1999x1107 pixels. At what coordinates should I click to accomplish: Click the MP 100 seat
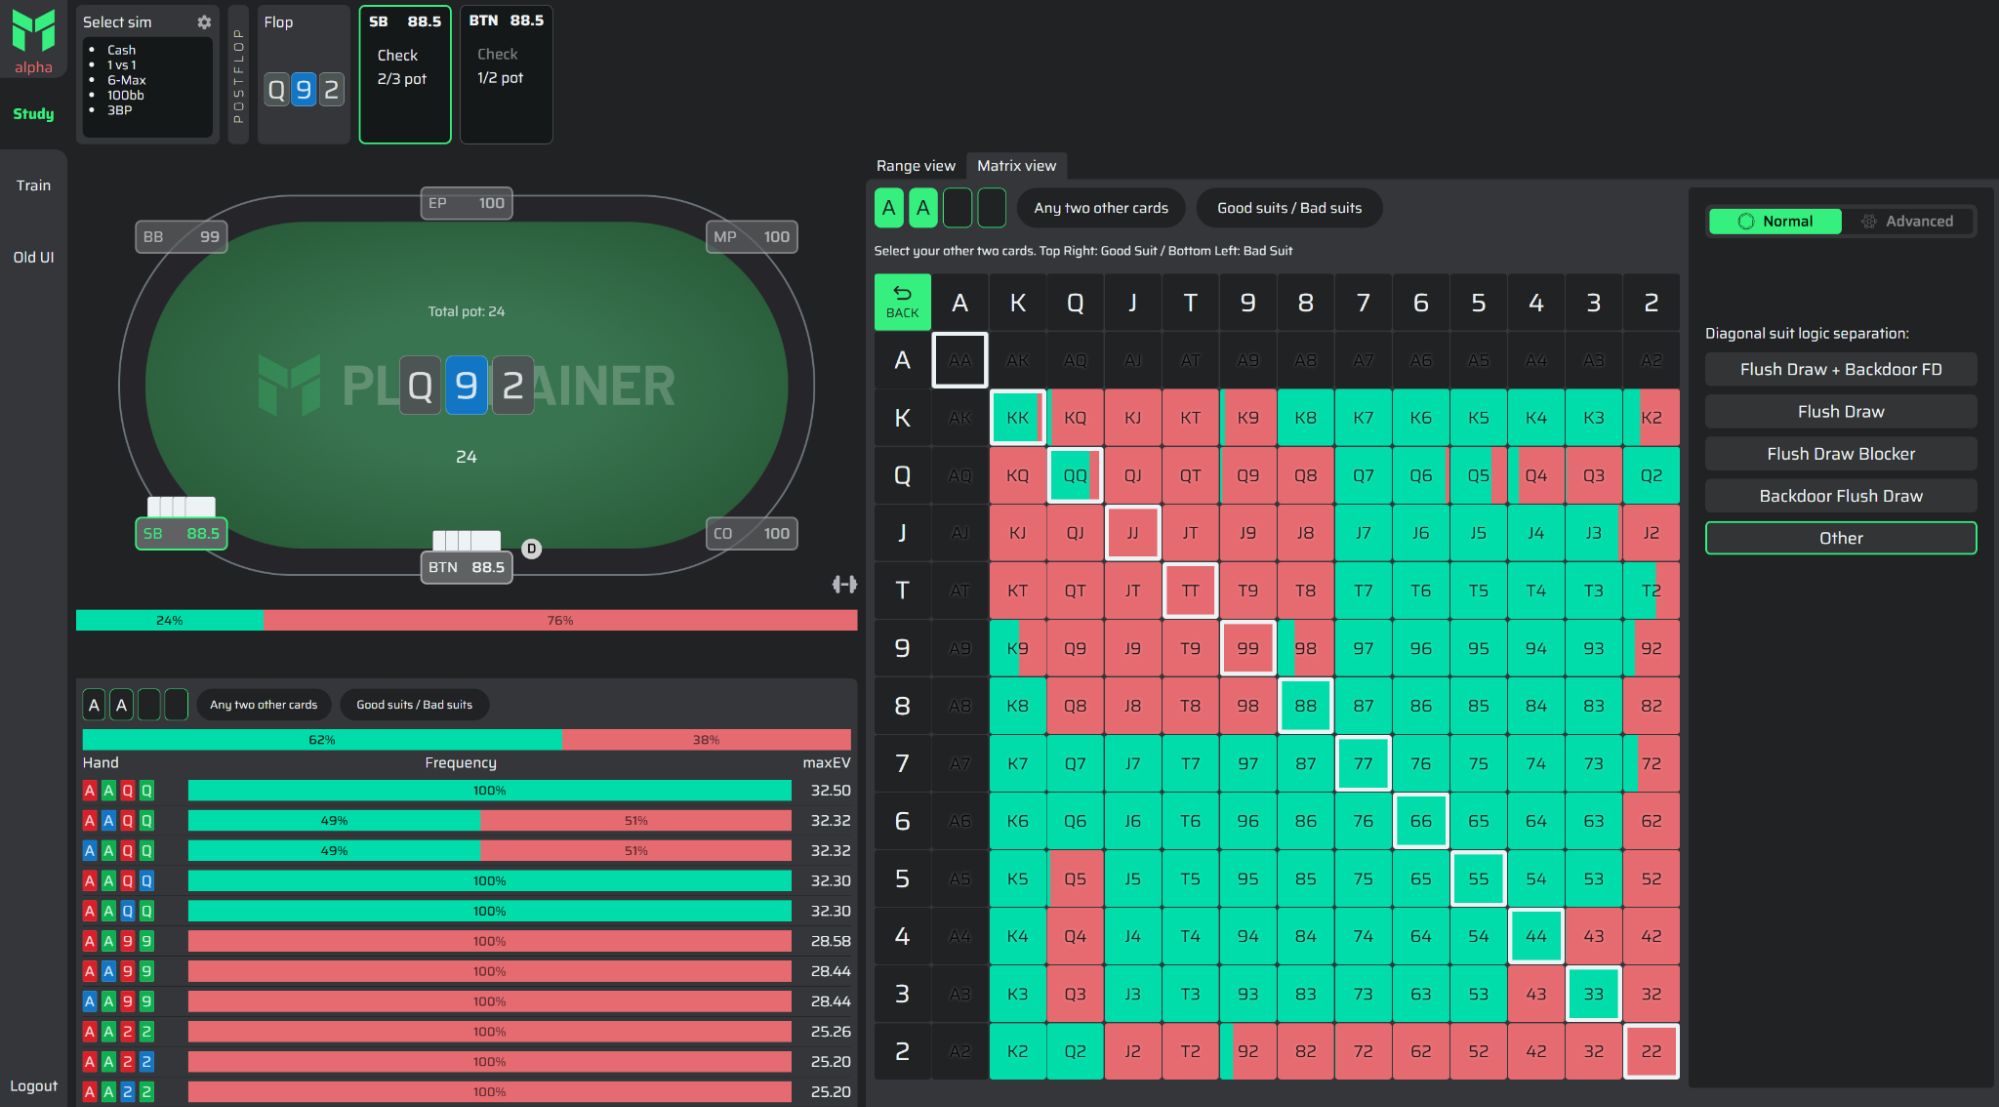click(x=752, y=237)
